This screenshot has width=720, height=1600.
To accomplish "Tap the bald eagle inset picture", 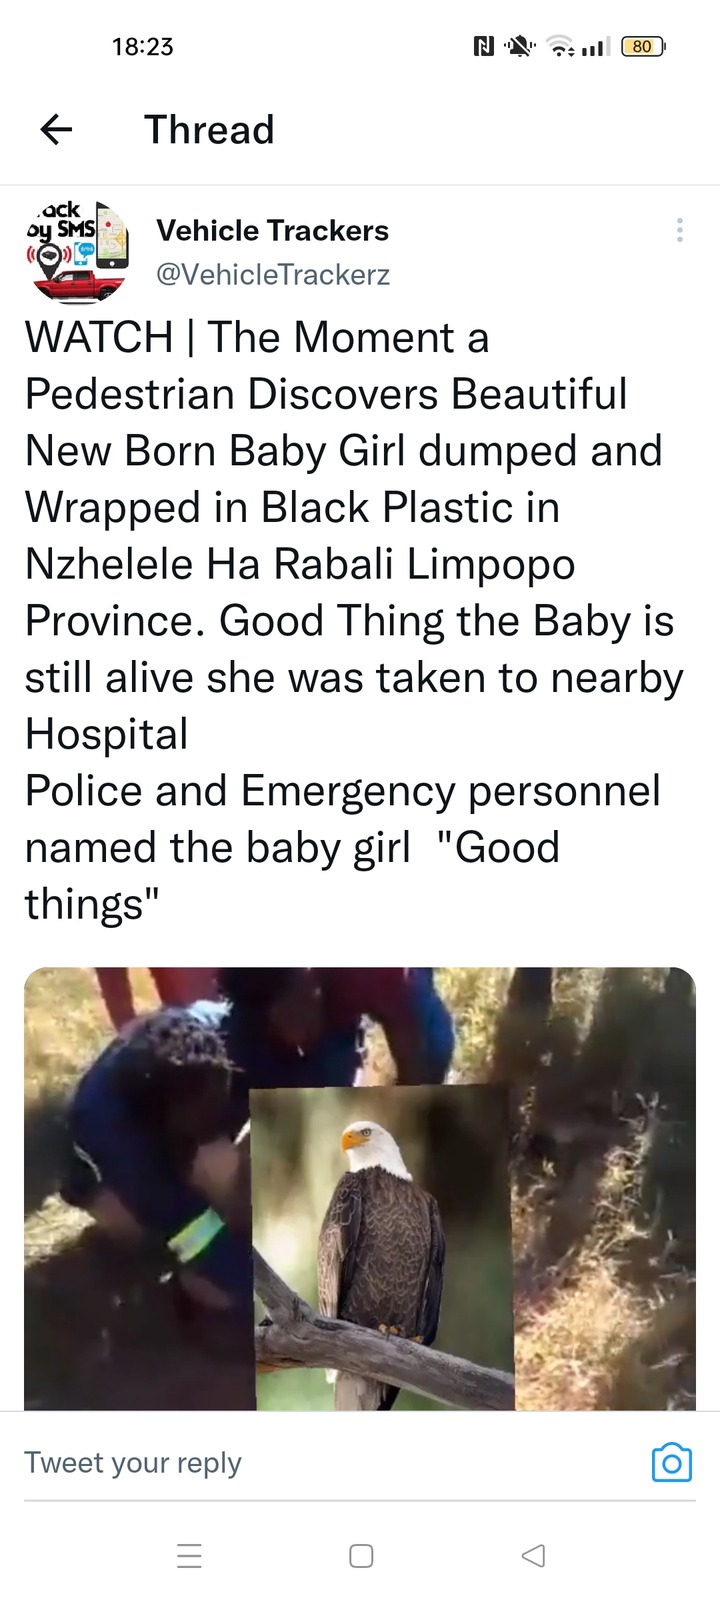I will point(382,1248).
